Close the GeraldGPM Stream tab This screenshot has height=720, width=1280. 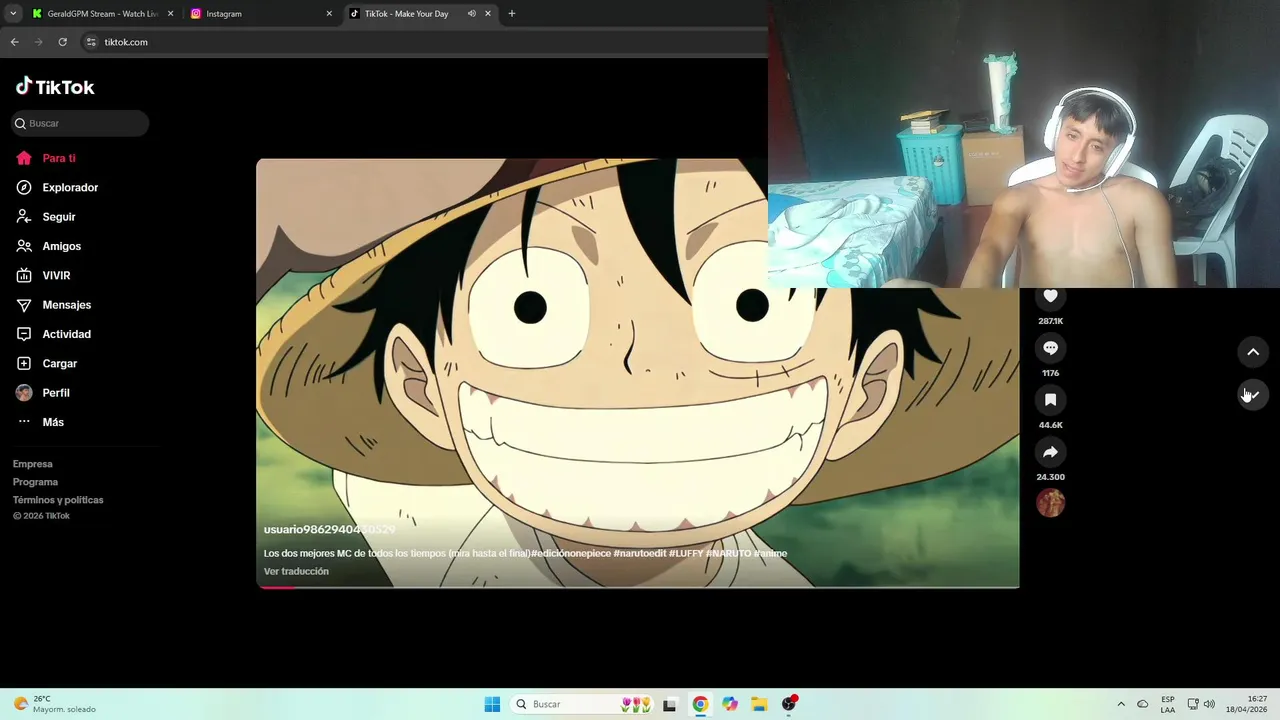point(170,14)
